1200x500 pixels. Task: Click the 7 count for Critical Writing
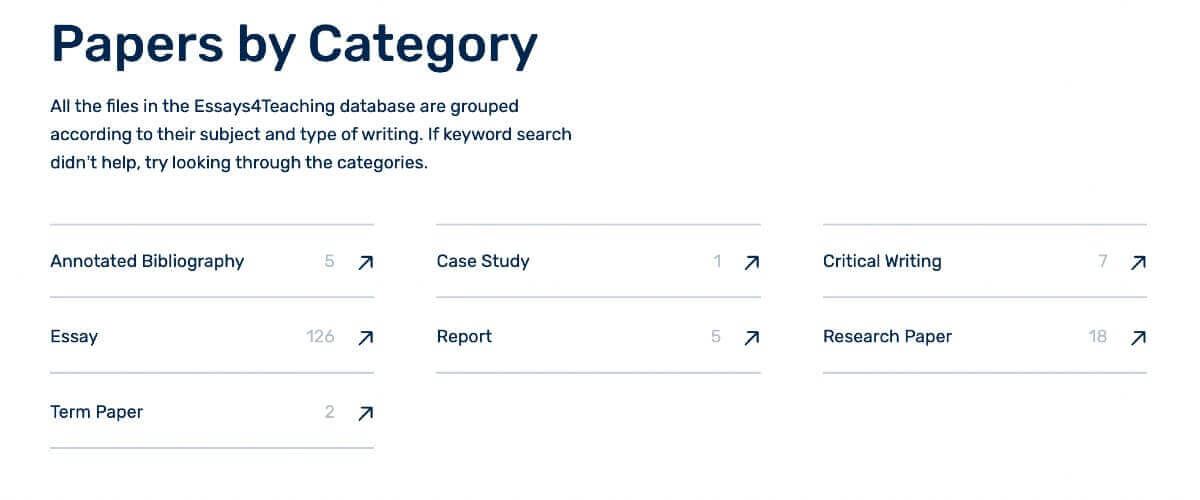1102,261
